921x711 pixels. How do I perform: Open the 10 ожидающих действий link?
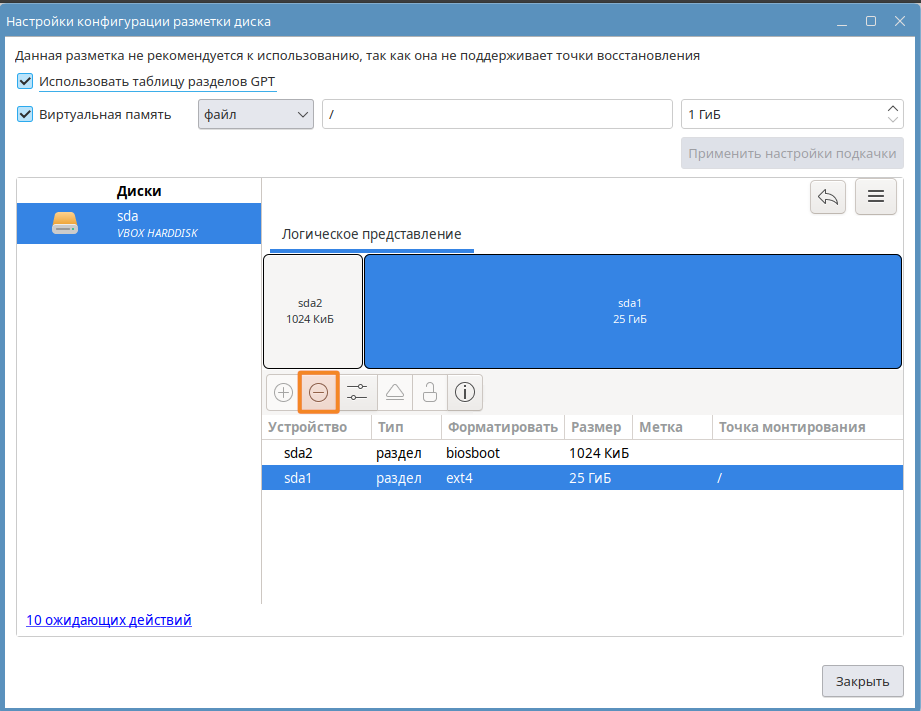coord(109,620)
